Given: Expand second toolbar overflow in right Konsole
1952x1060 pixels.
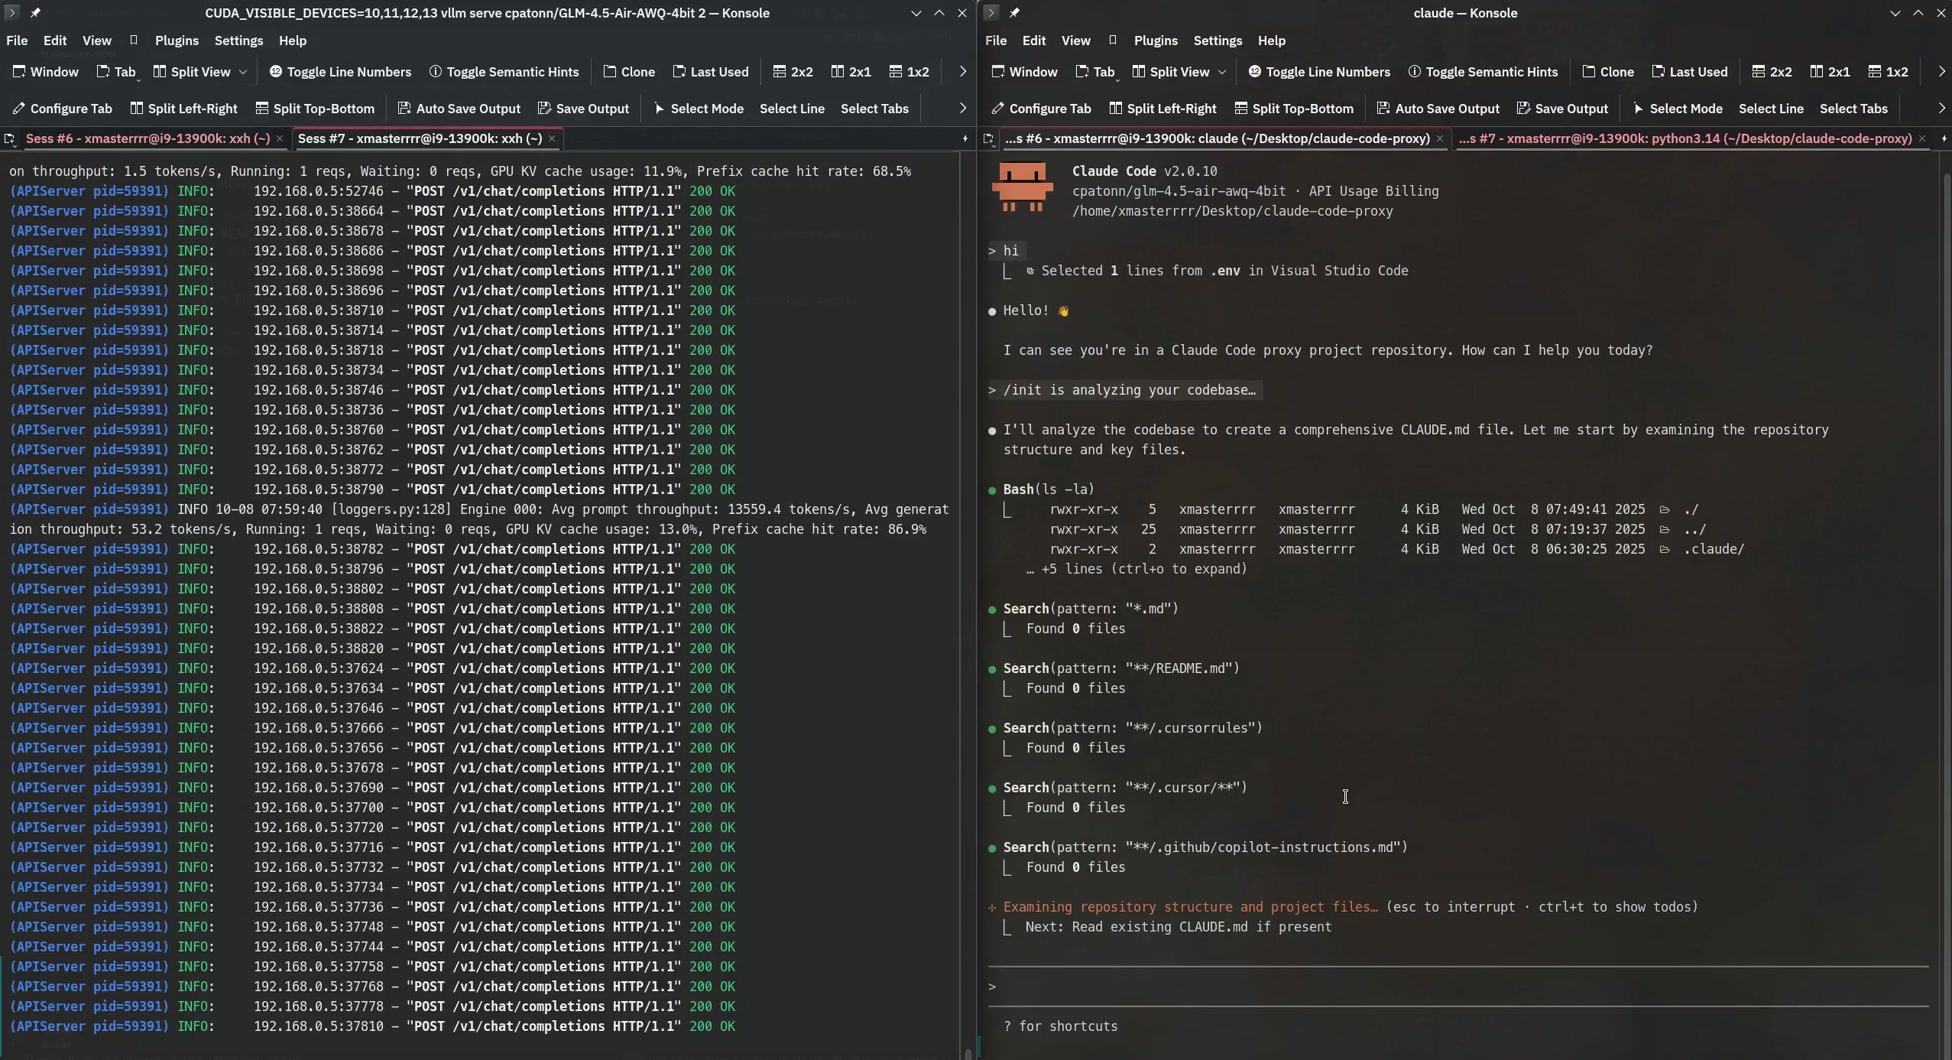Looking at the screenshot, I should [x=1941, y=108].
